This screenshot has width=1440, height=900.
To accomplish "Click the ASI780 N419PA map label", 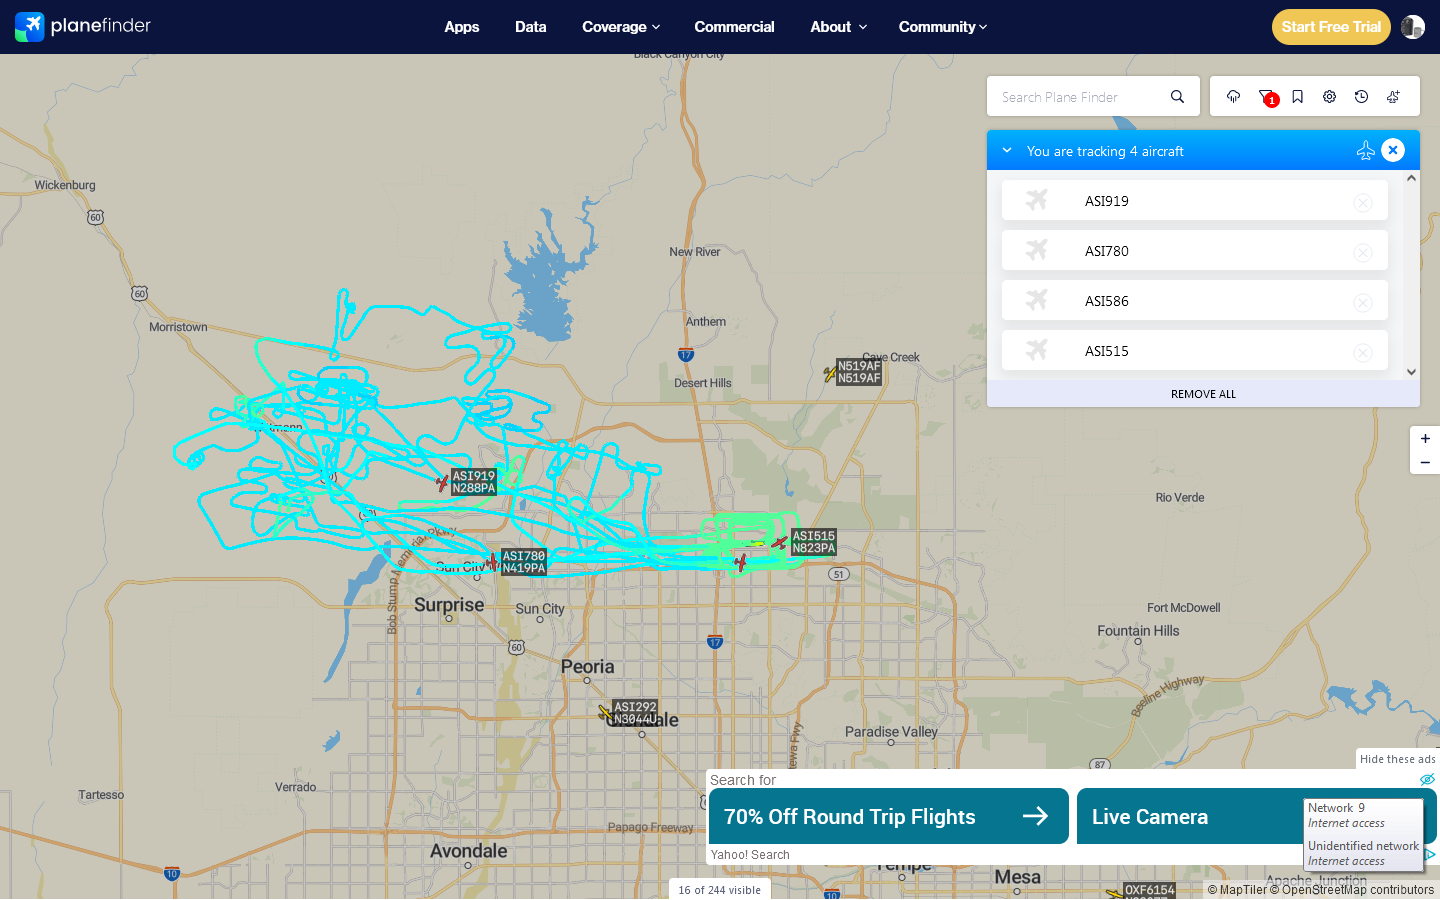I will (x=524, y=562).
